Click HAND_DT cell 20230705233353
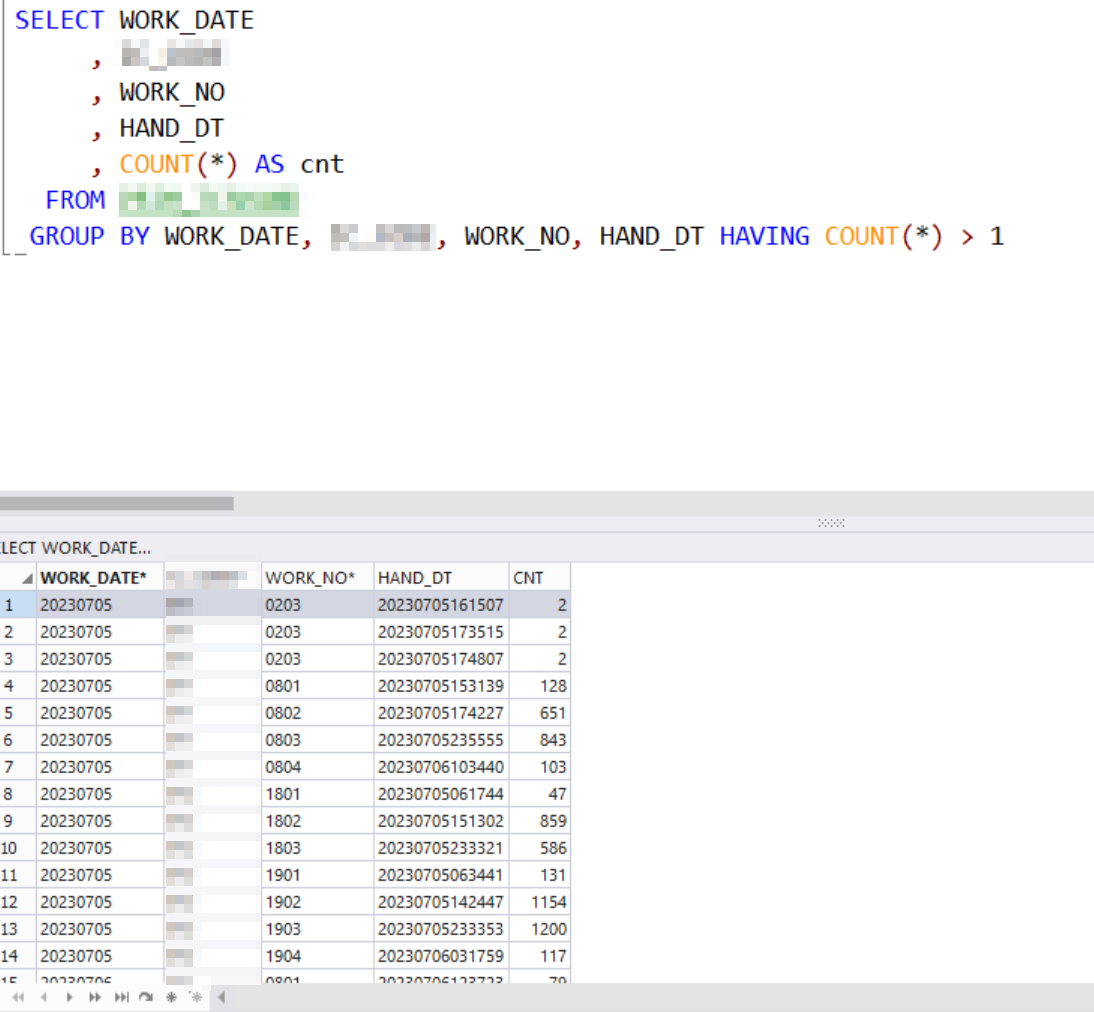Screen dimensions: 1094x1012 (x=441, y=929)
